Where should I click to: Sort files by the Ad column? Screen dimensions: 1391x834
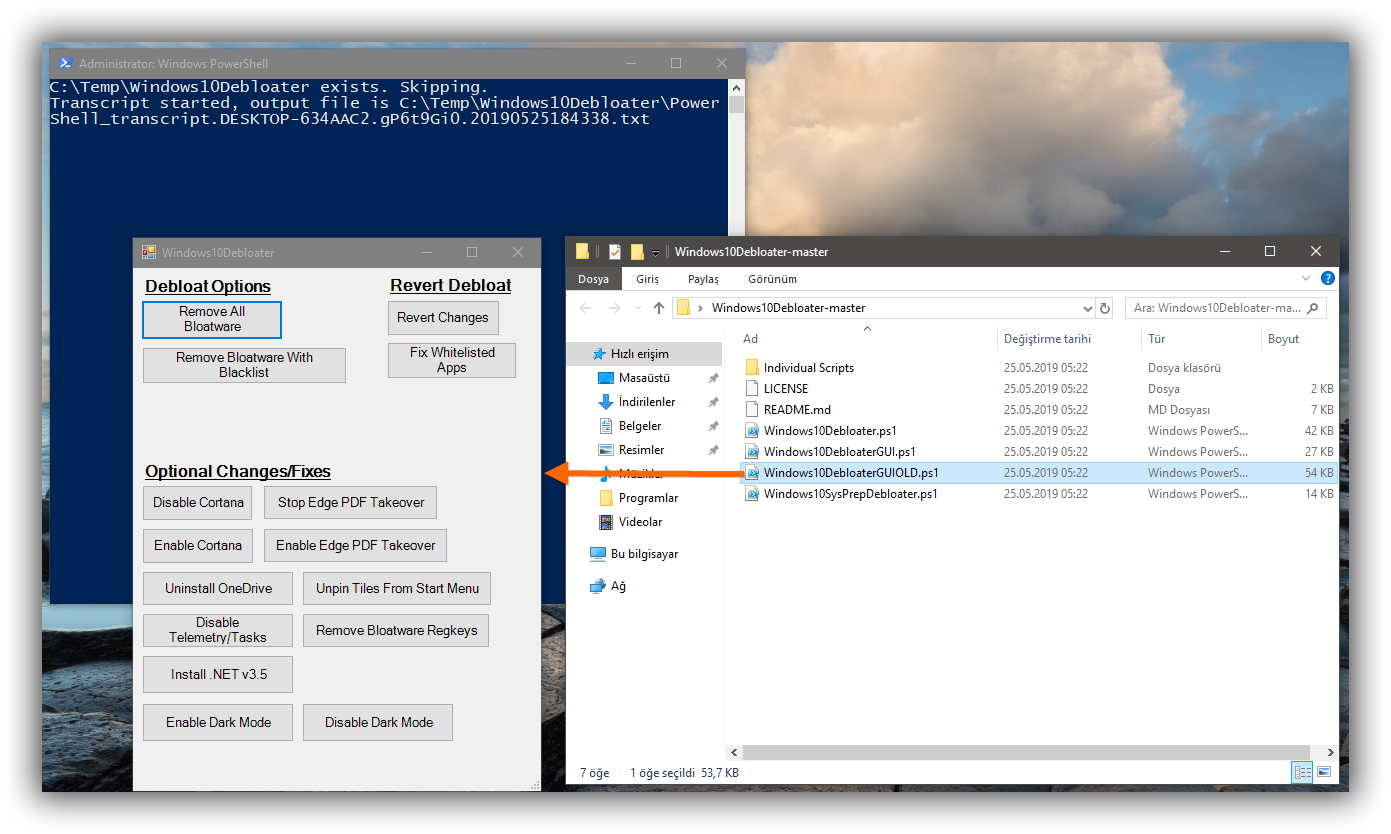pos(866,339)
